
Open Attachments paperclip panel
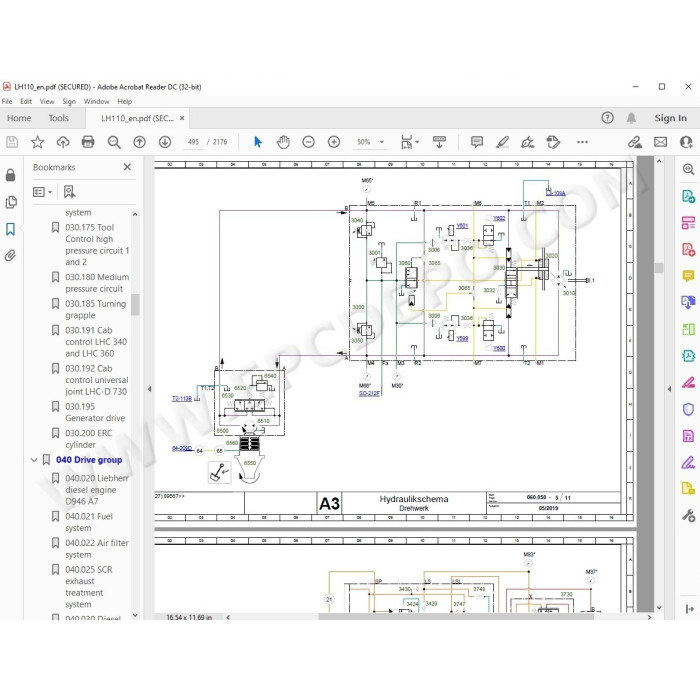(10, 255)
